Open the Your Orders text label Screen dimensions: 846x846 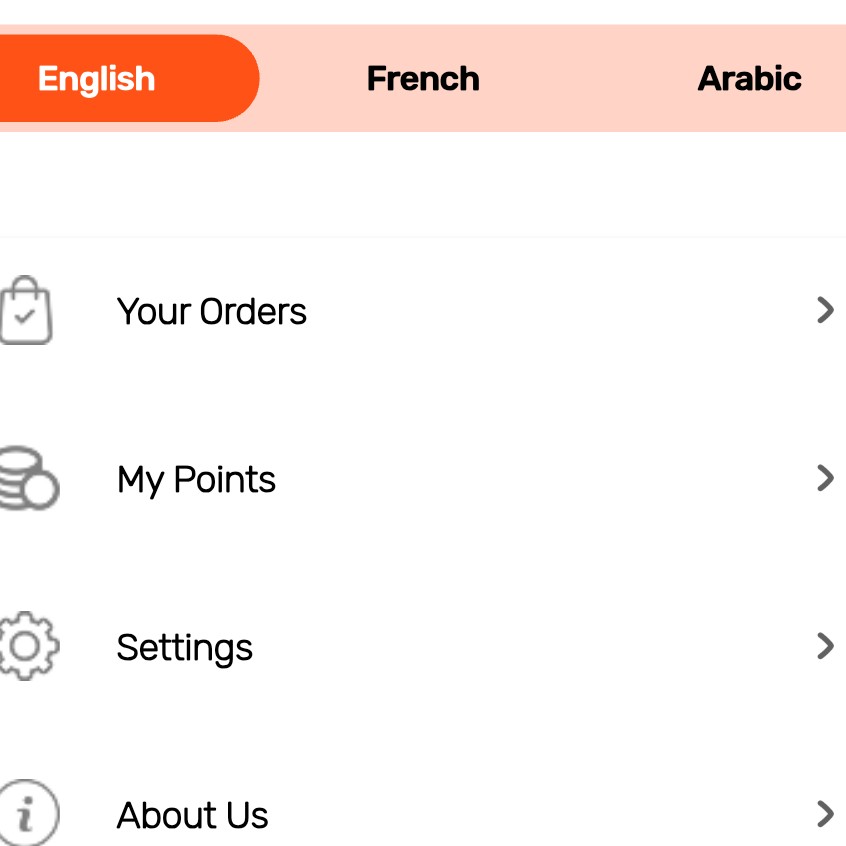tap(212, 312)
